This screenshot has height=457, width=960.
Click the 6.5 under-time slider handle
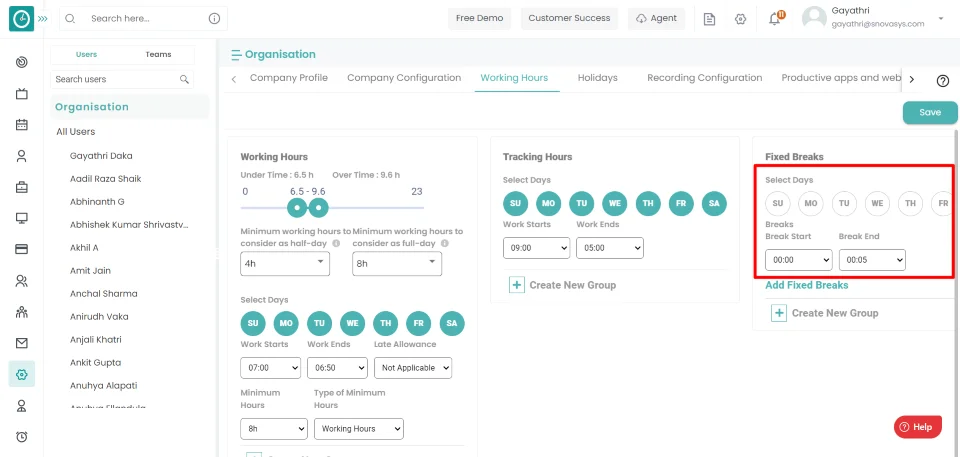(297, 208)
